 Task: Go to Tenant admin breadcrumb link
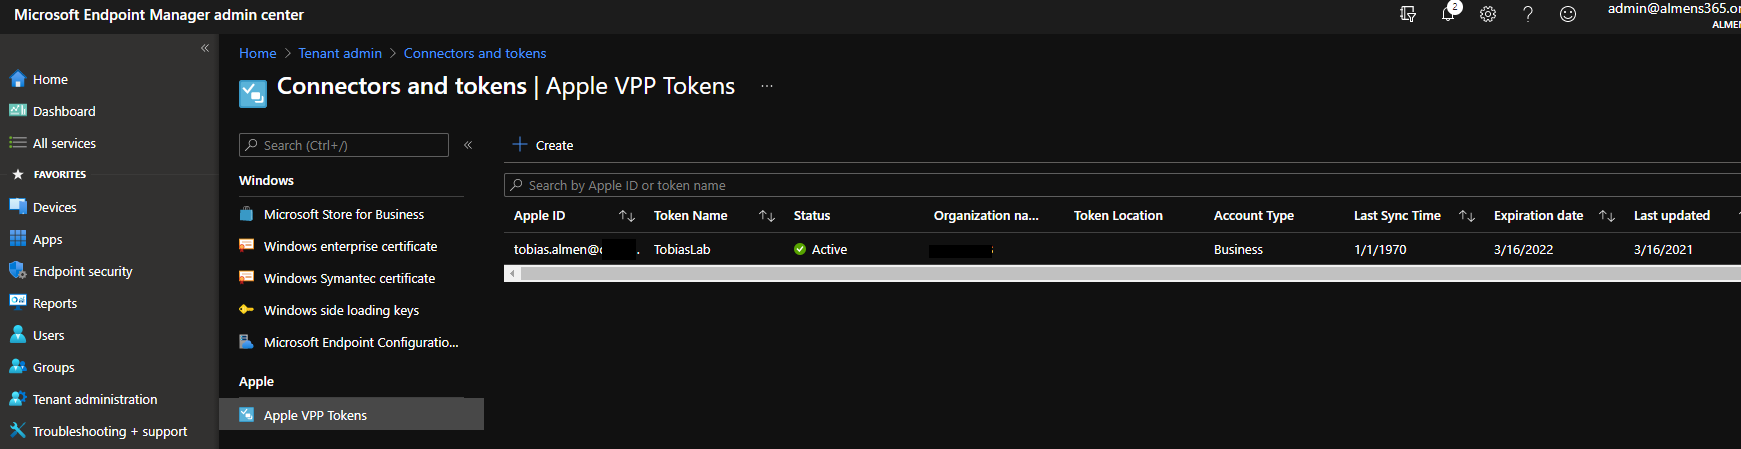pos(340,53)
